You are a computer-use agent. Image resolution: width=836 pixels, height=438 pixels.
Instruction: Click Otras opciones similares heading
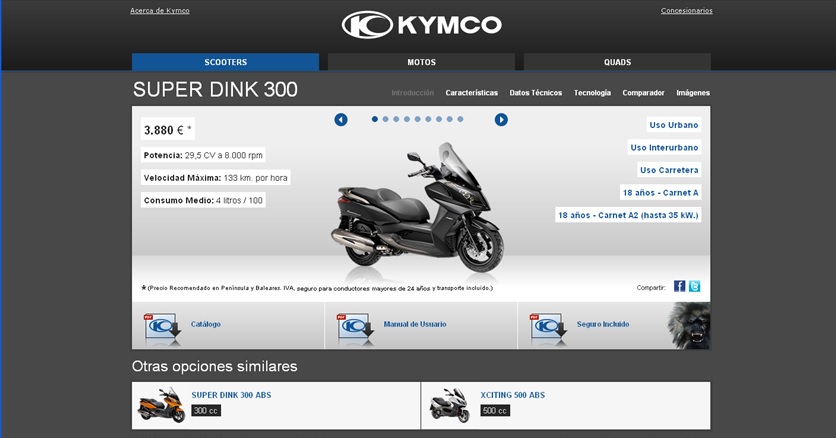click(214, 366)
